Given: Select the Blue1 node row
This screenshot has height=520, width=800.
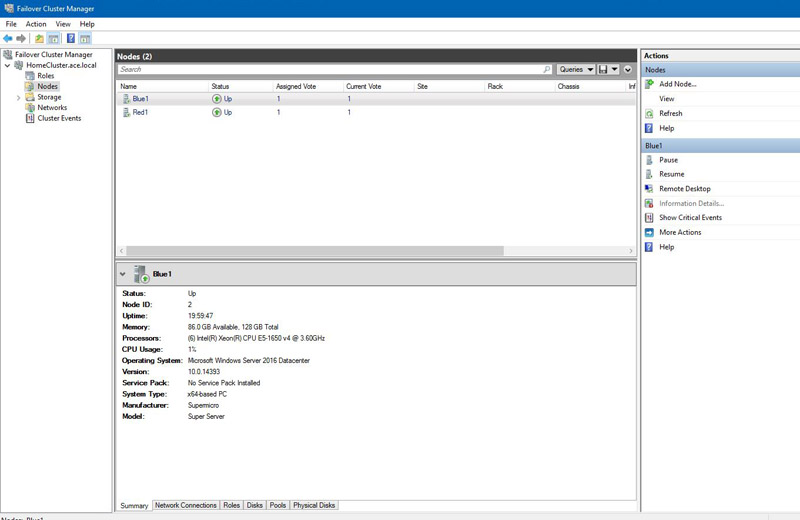Looking at the screenshot, I should pyautogui.click(x=377, y=99).
